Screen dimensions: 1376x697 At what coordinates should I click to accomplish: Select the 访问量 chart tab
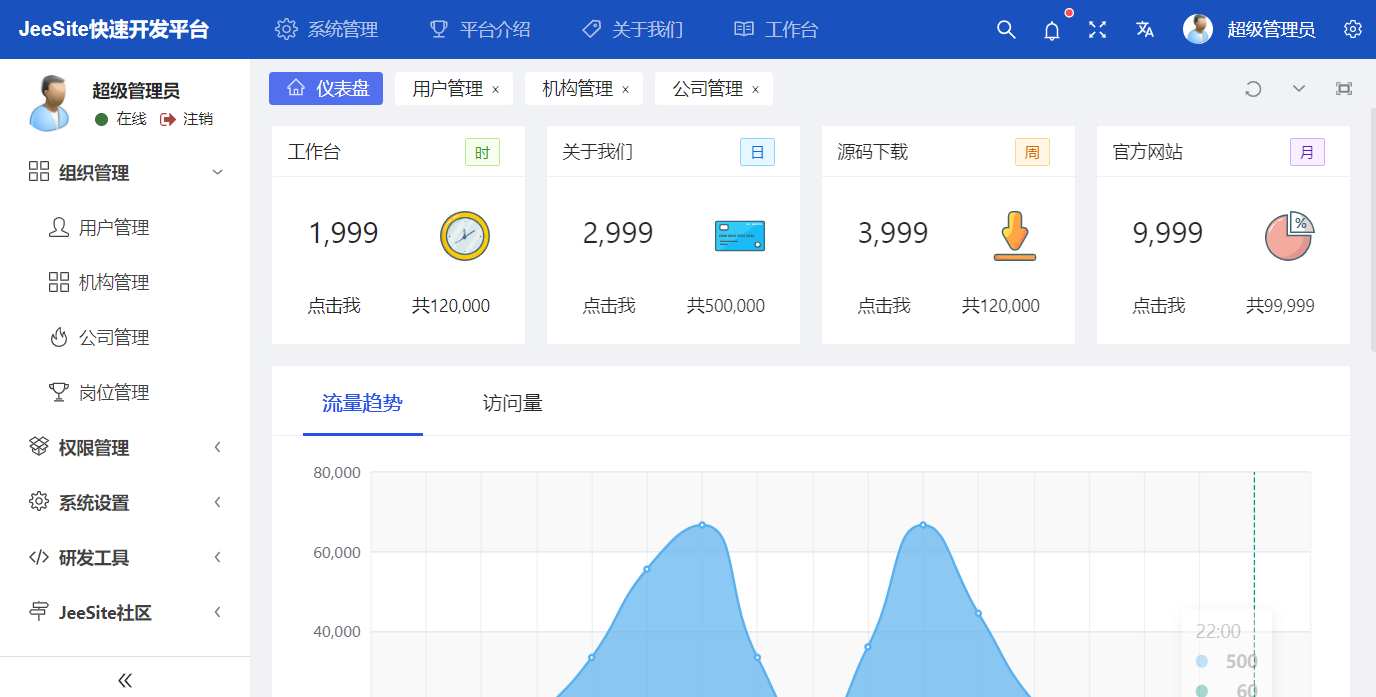point(513,403)
